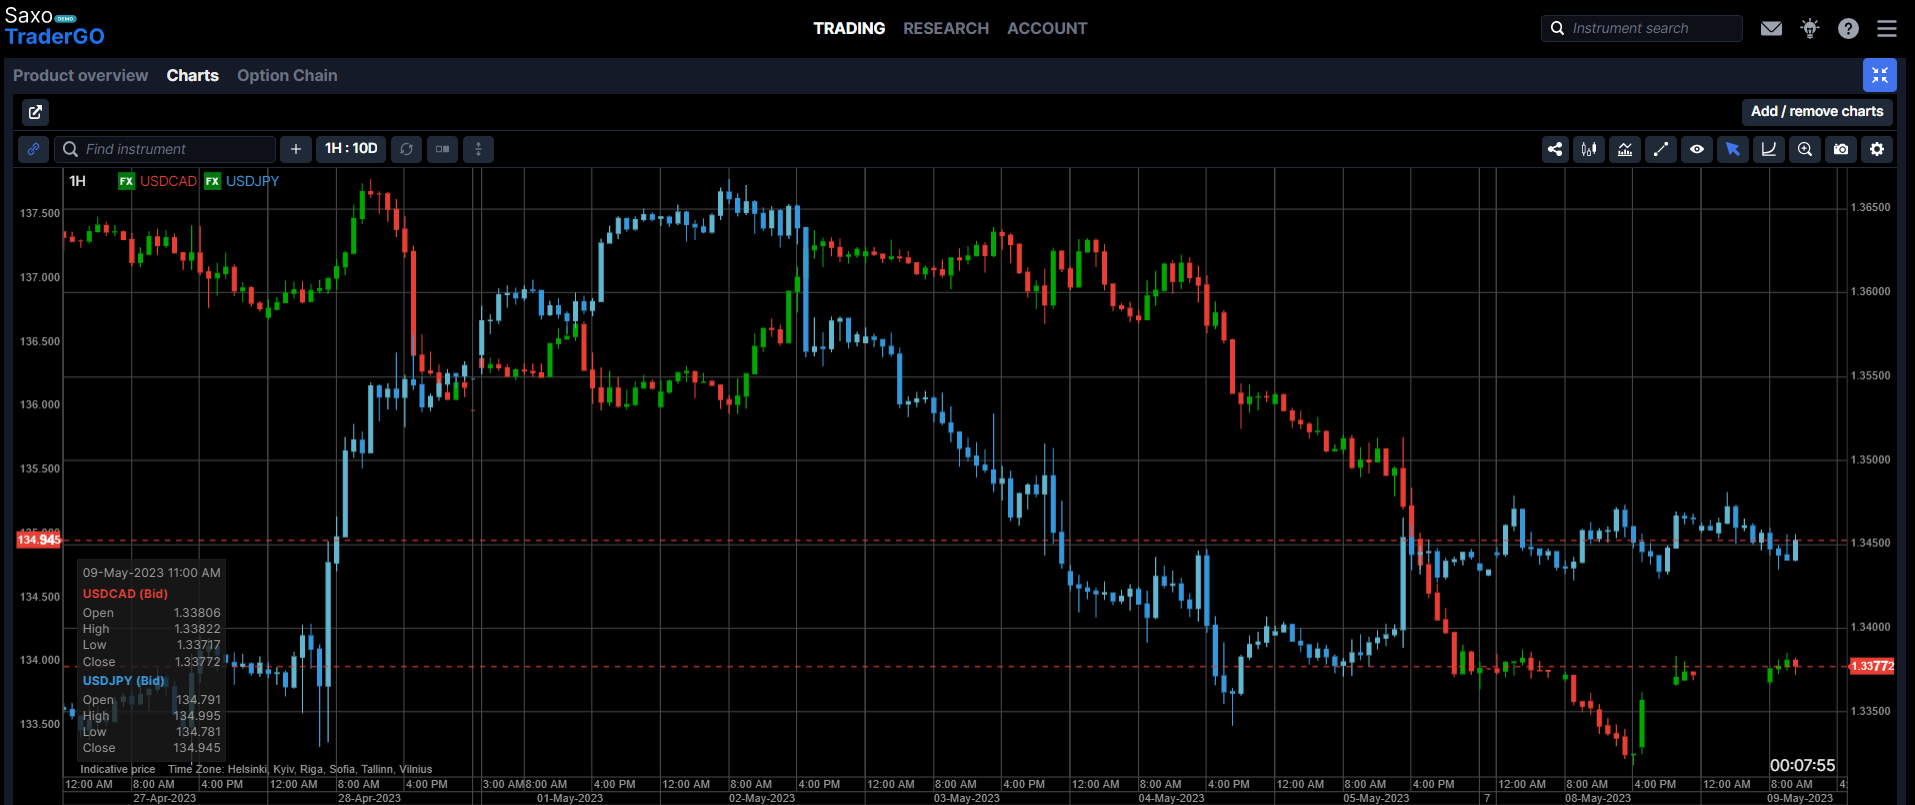Open the hamburger main menu
The width and height of the screenshot is (1915, 805).
click(x=1887, y=29)
